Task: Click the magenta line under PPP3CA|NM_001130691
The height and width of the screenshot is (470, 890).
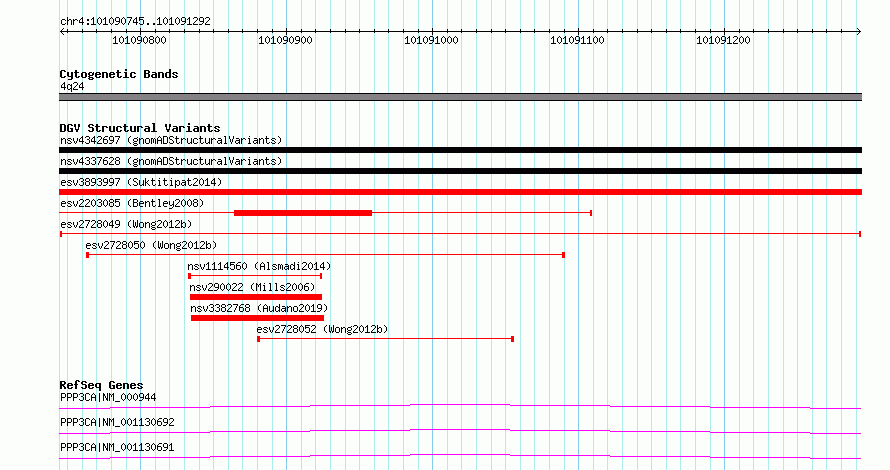Action: [x=460, y=456]
